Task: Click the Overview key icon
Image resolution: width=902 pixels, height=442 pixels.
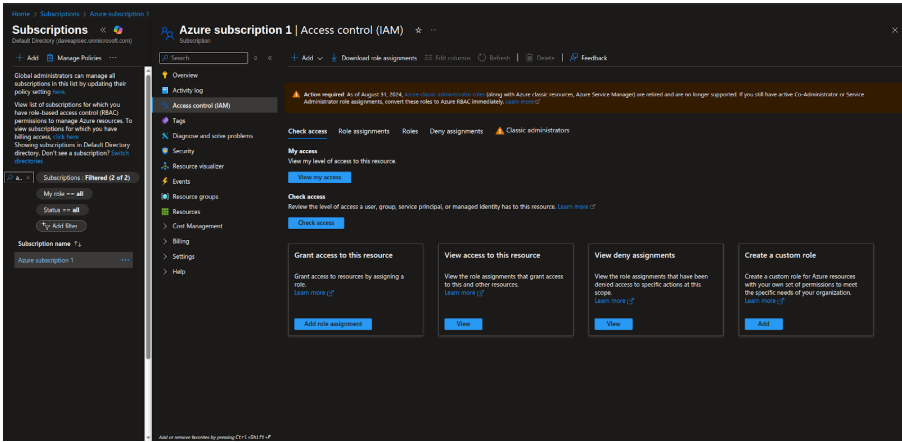Action: click(x=165, y=75)
